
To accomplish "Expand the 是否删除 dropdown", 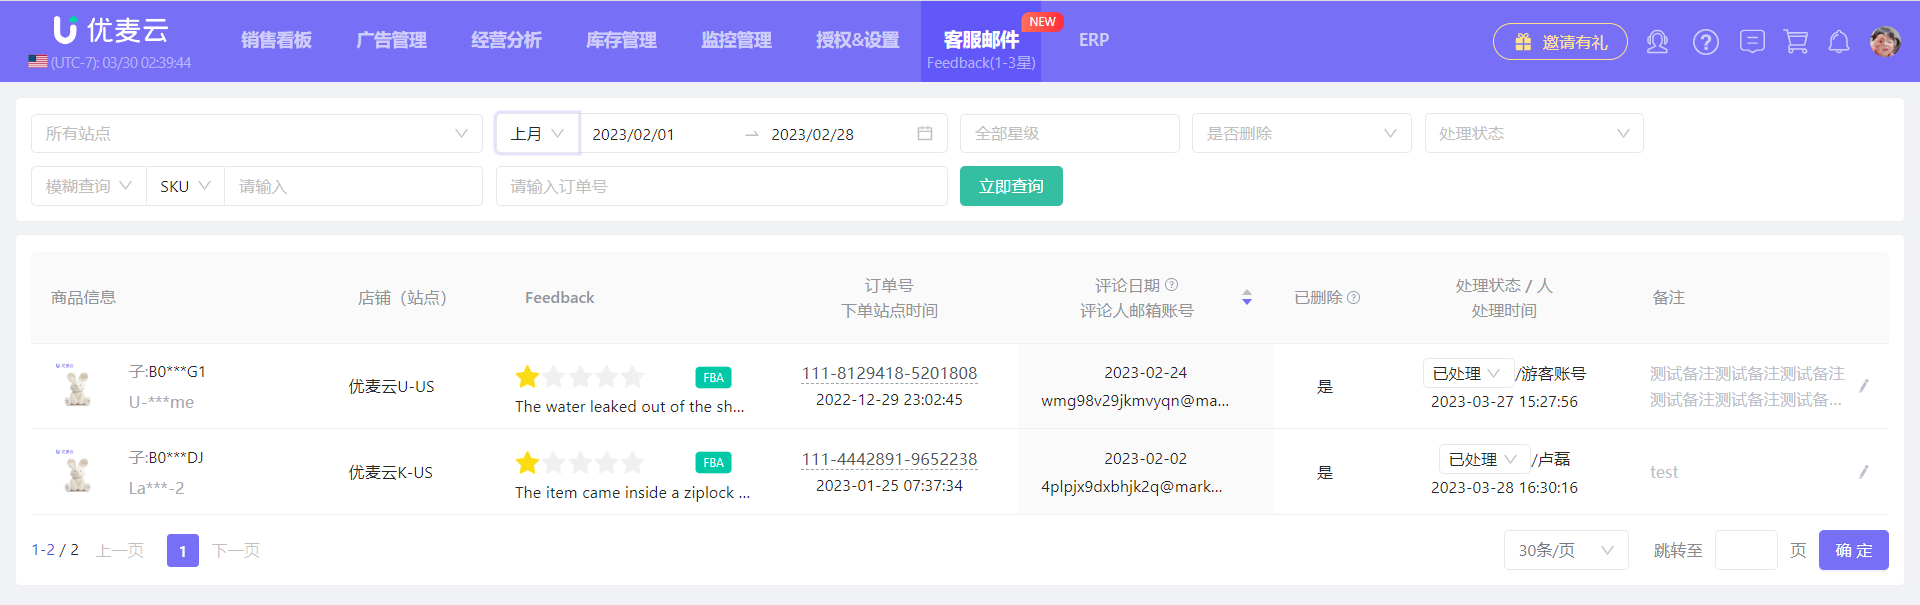I will [x=1301, y=133].
